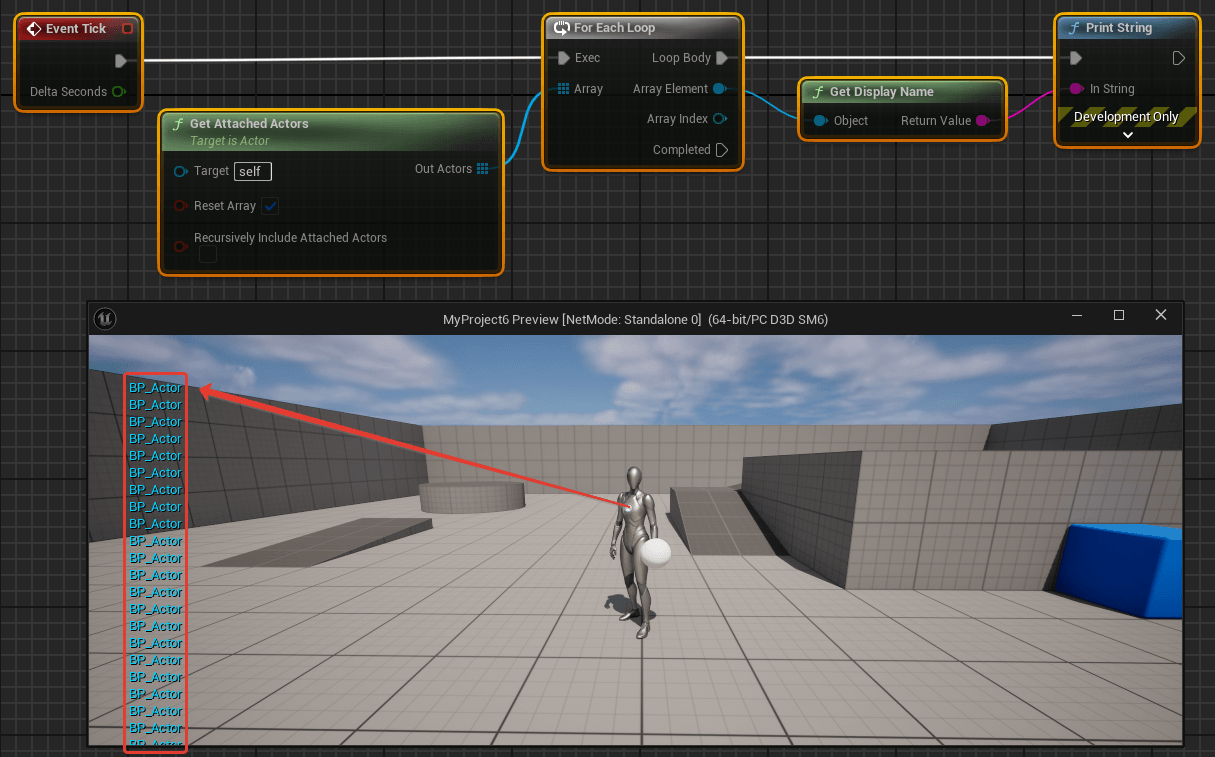Click the Loop Body output pin
Viewport: 1215px width, 757px height.
[x=722, y=58]
